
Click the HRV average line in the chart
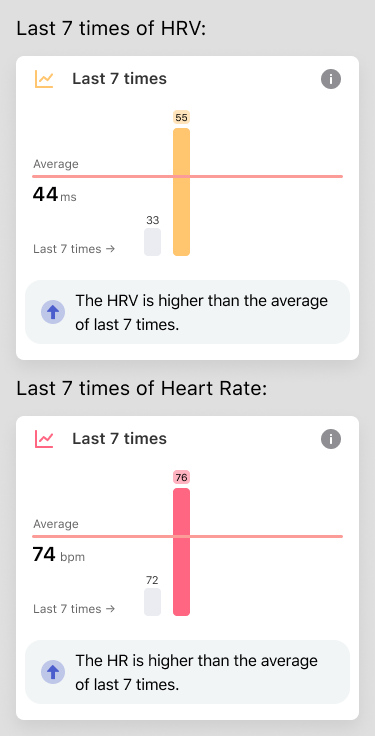pyautogui.click(x=187, y=176)
